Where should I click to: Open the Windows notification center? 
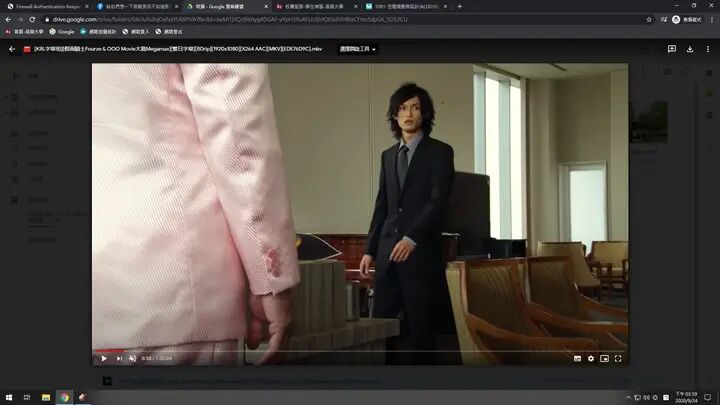point(708,397)
